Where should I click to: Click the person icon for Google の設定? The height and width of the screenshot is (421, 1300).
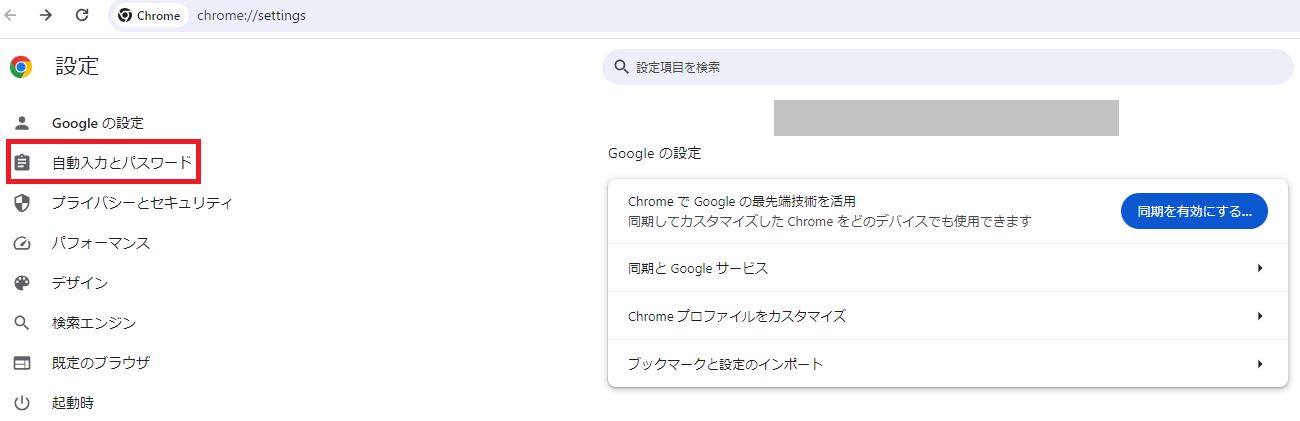coord(22,123)
